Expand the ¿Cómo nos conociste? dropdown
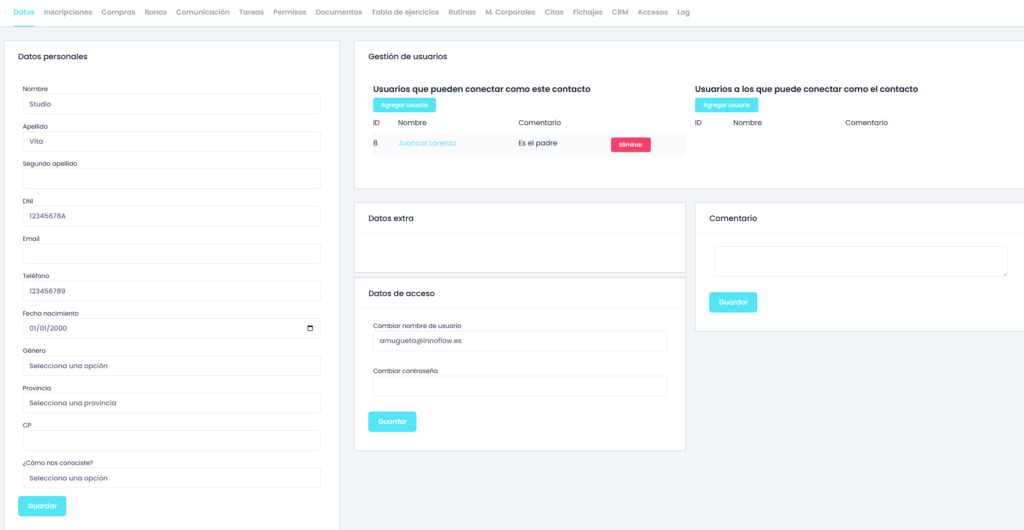The height and width of the screenshot is (530, 1024). click(x=170, y=478)
